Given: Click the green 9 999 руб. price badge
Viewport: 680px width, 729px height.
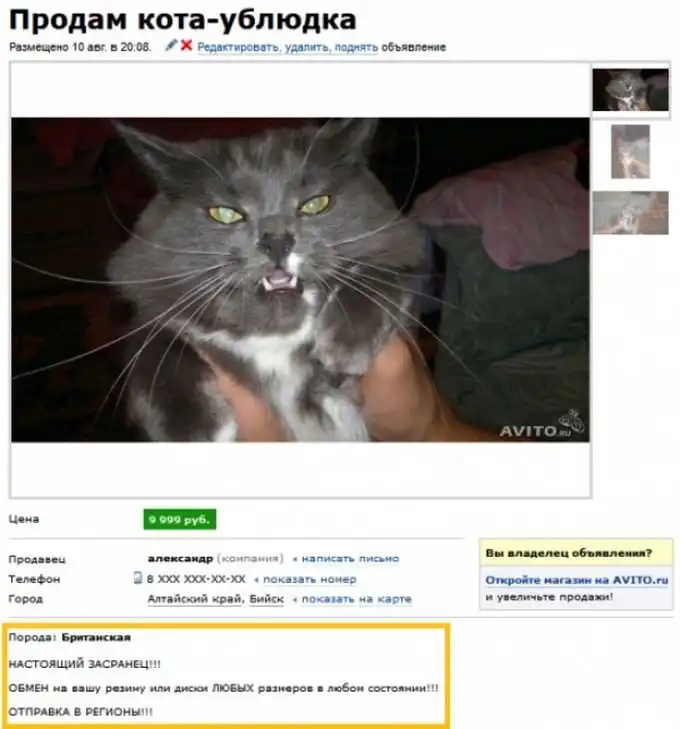Looking at the screenshot, I should click(180, 519).
